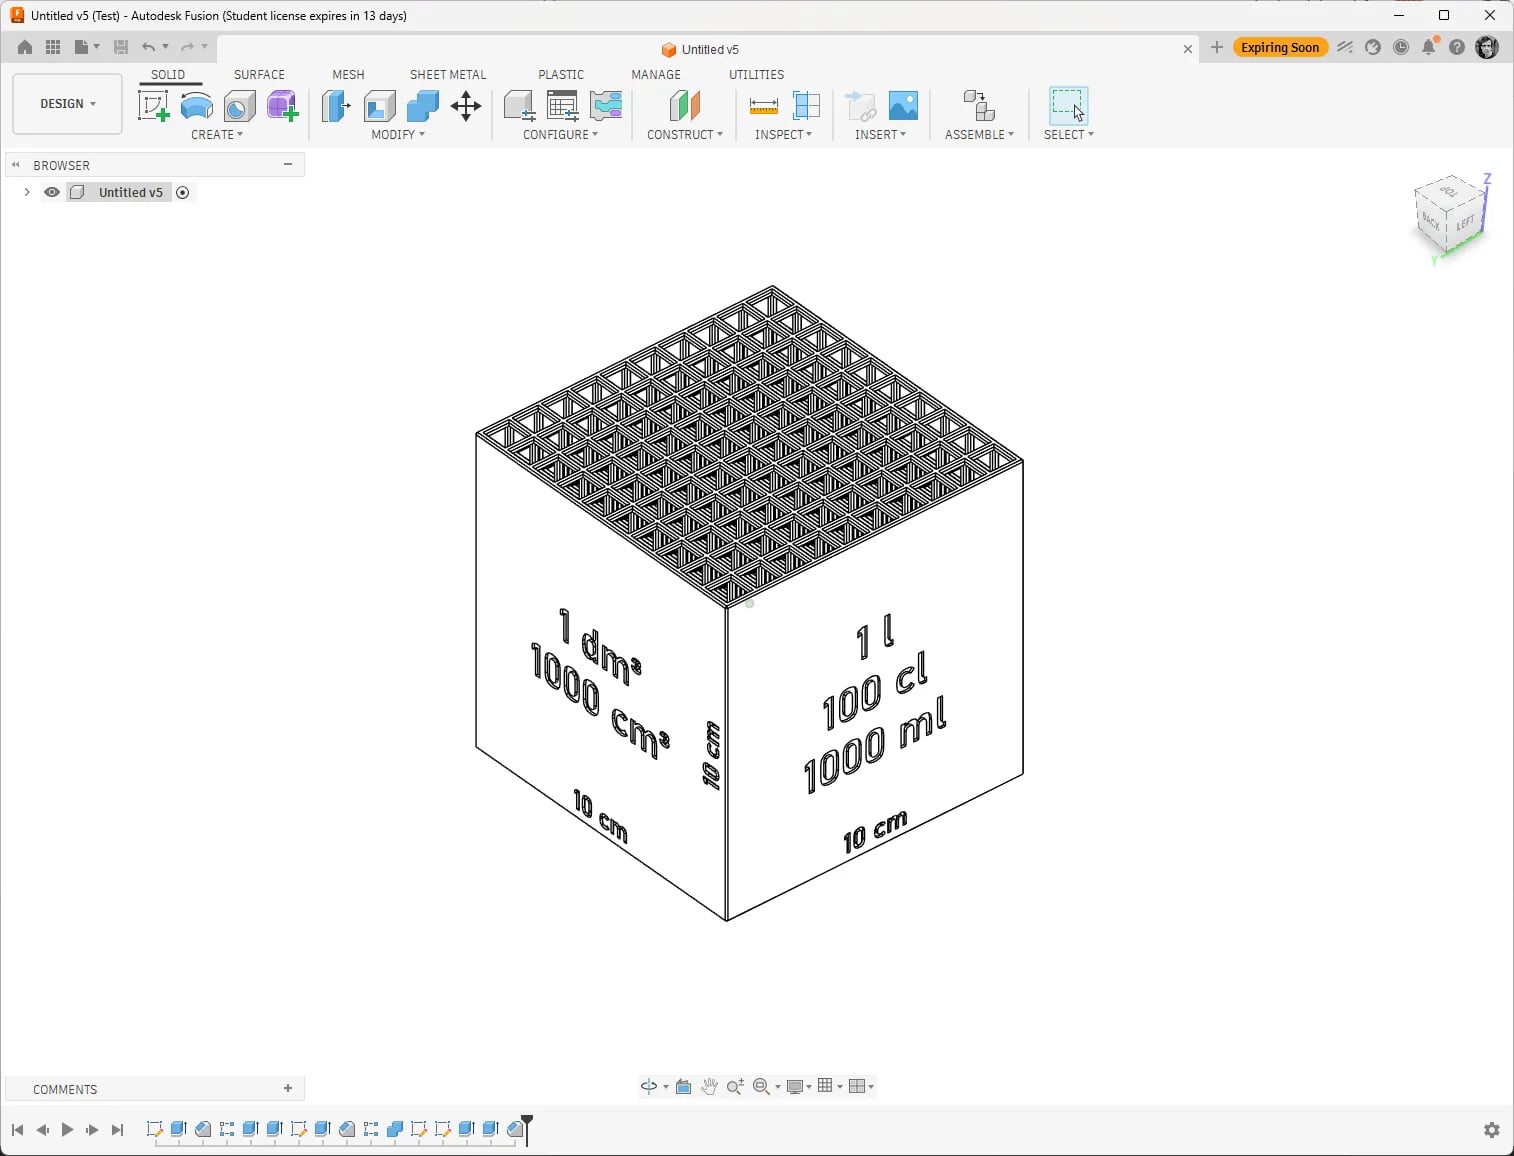1514x1156 pixels.
Task: Click the Insert link icon
Action: pos(860,105)
